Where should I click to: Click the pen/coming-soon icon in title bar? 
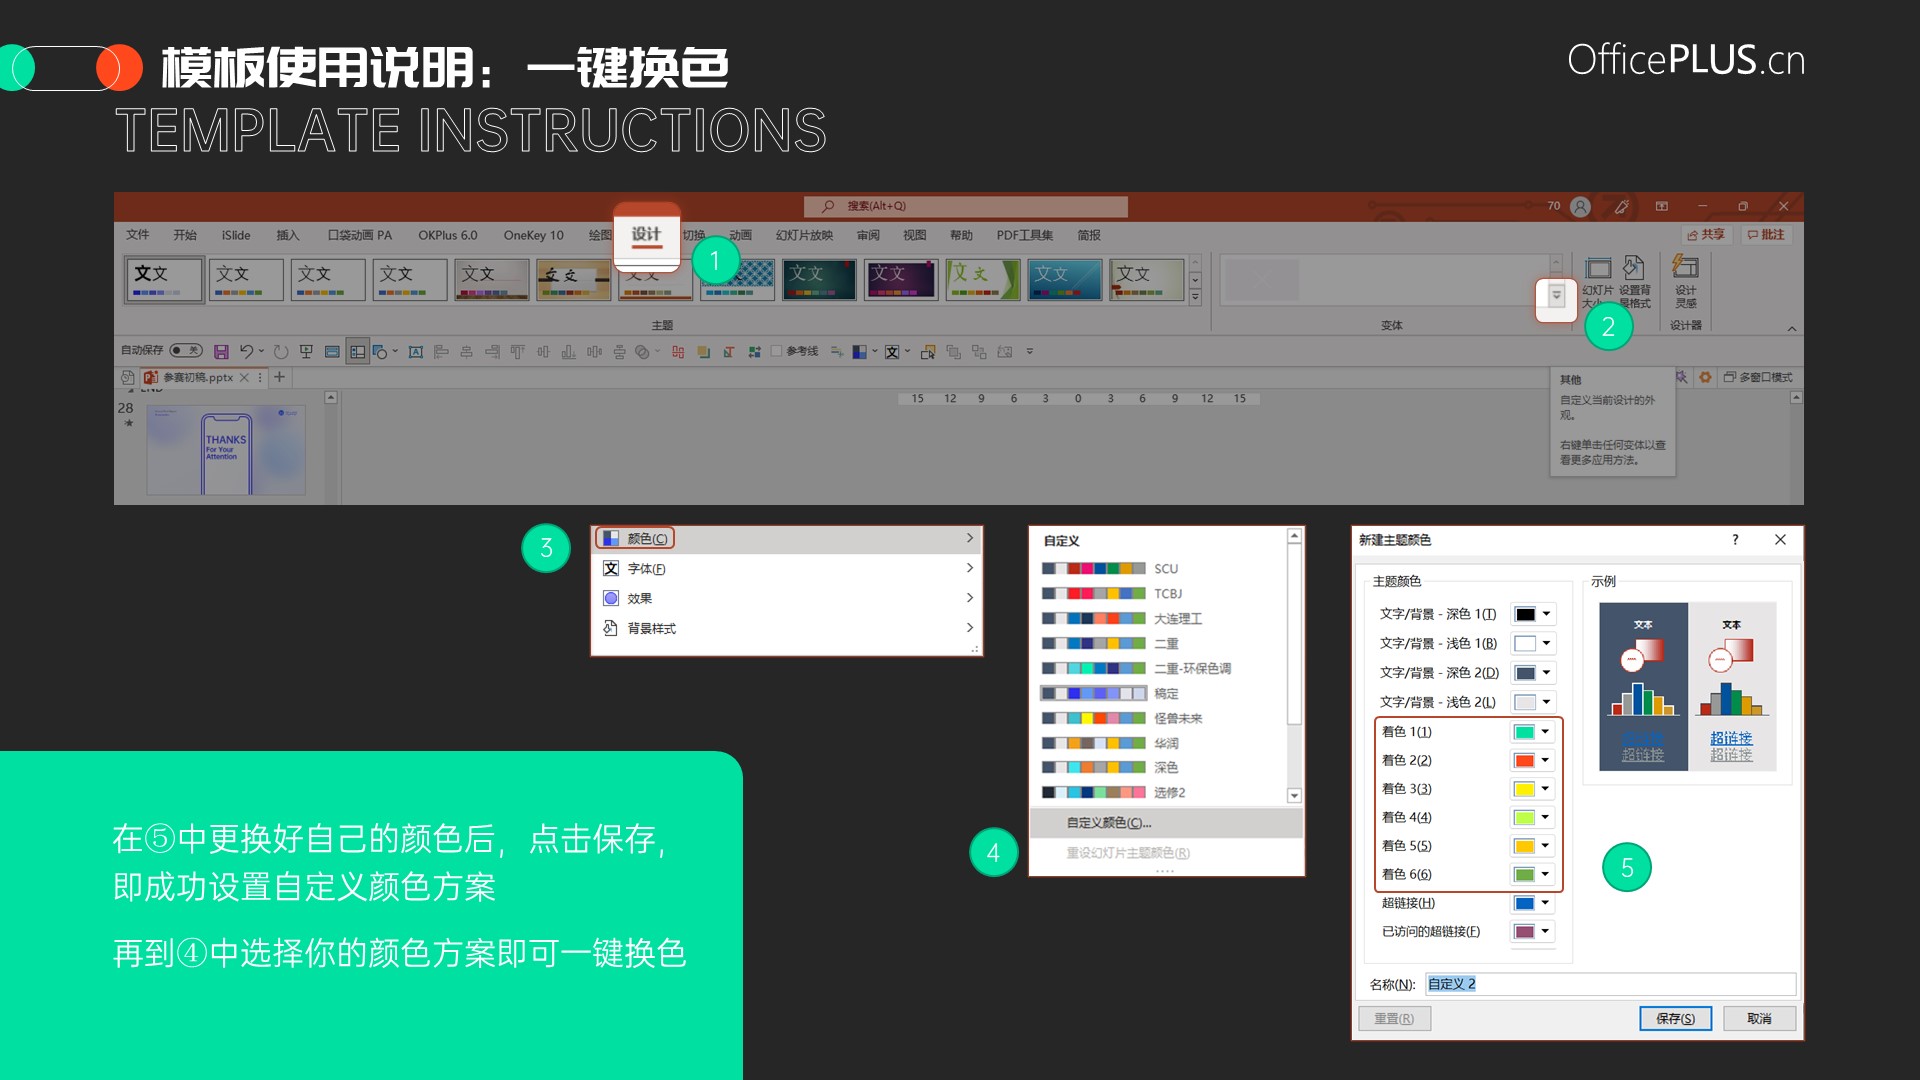tap(1621, 206)
